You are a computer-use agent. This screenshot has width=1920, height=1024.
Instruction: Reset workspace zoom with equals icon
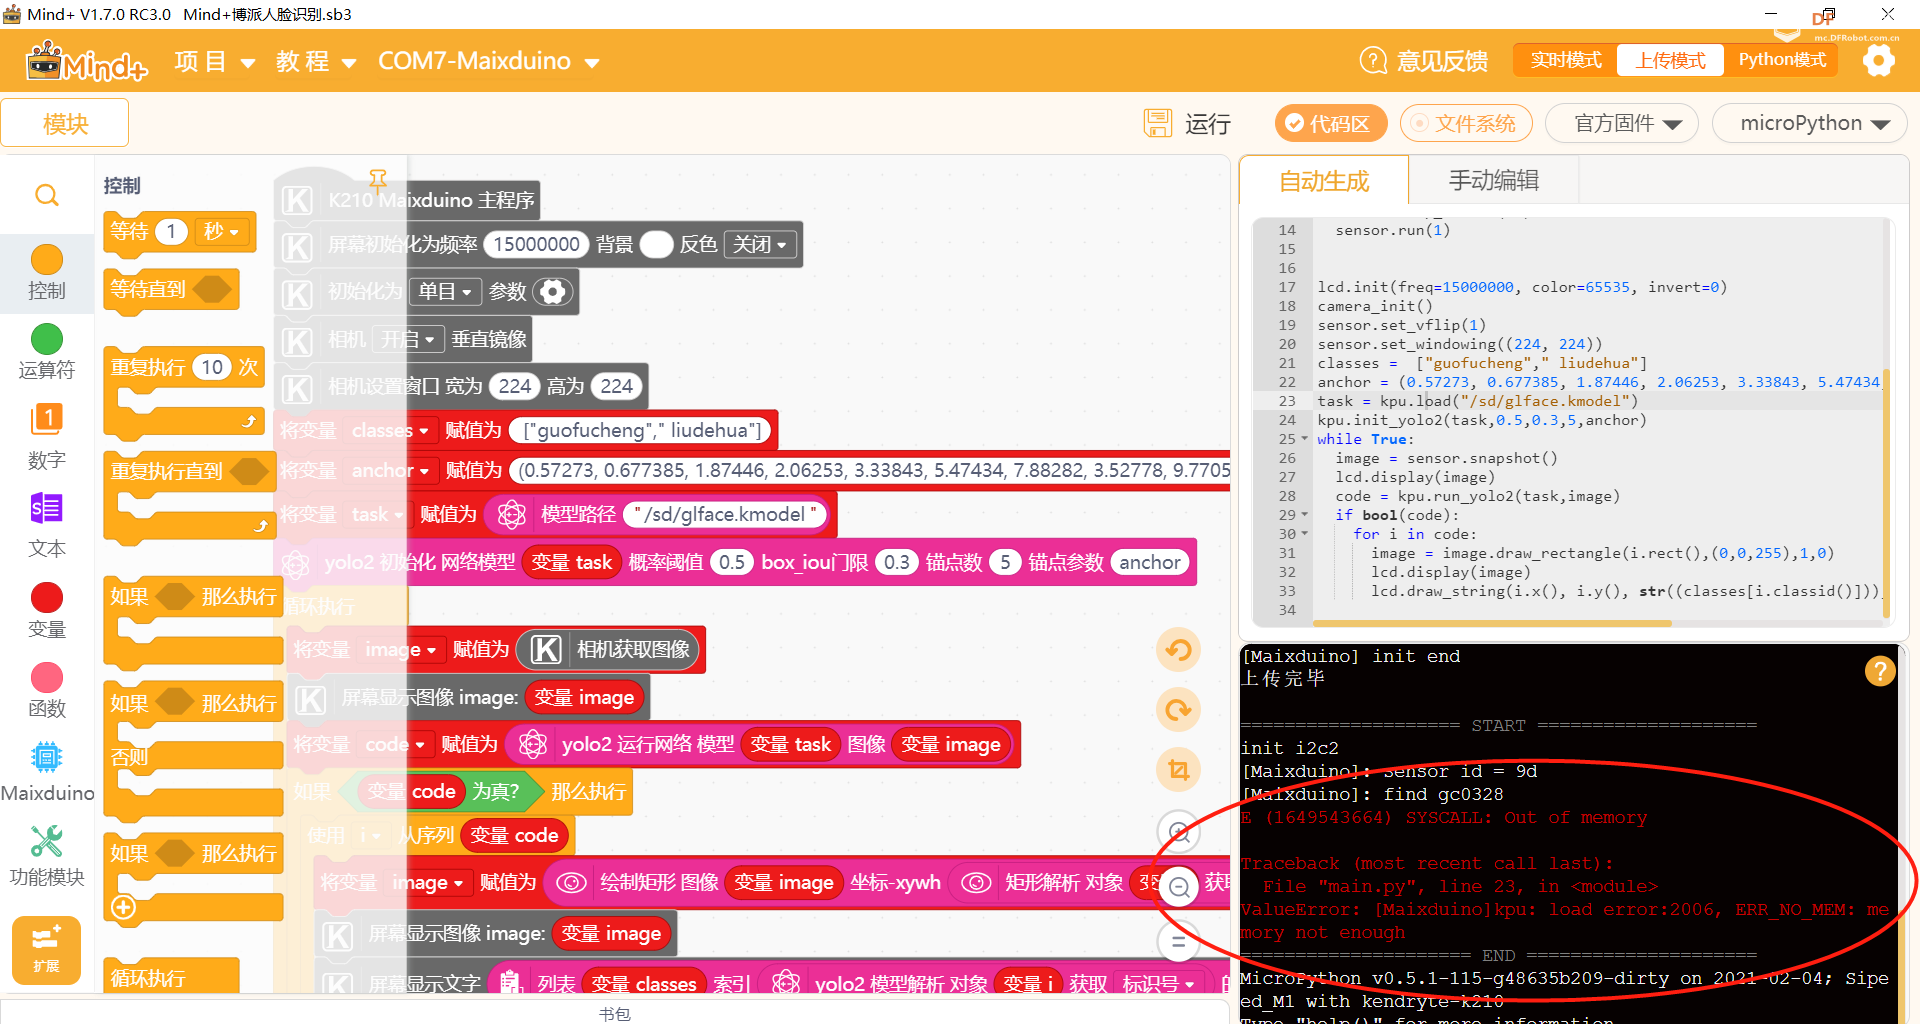(1179, 941)
